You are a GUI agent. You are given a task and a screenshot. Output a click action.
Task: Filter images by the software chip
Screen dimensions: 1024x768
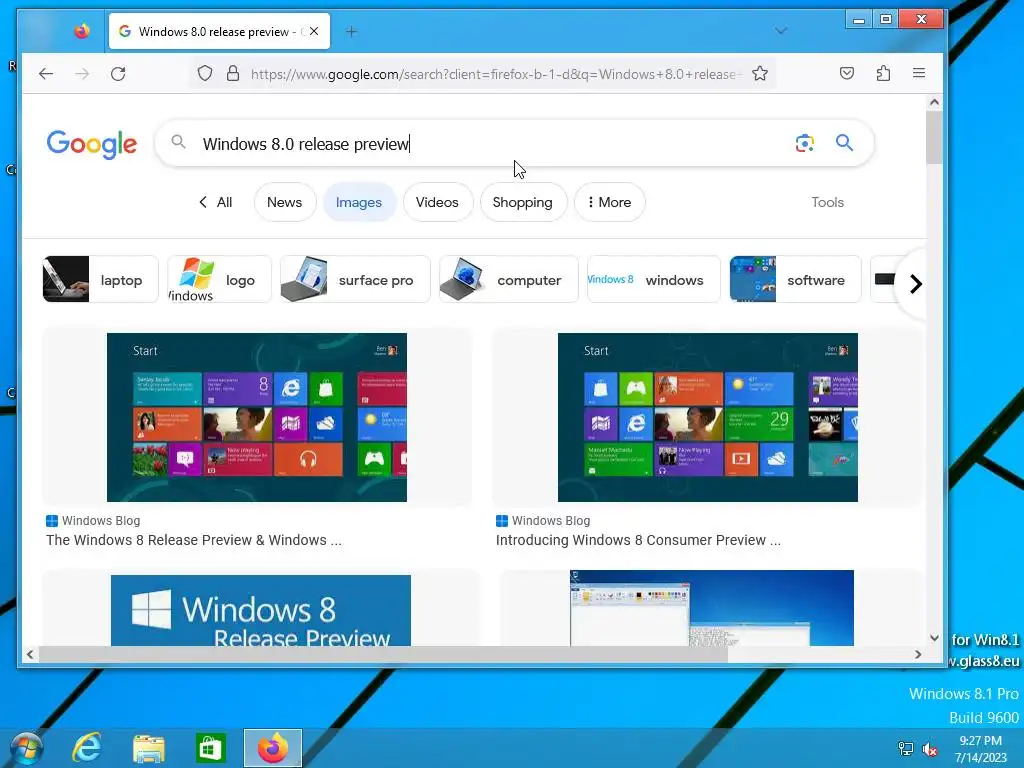(x=795, y=280)
